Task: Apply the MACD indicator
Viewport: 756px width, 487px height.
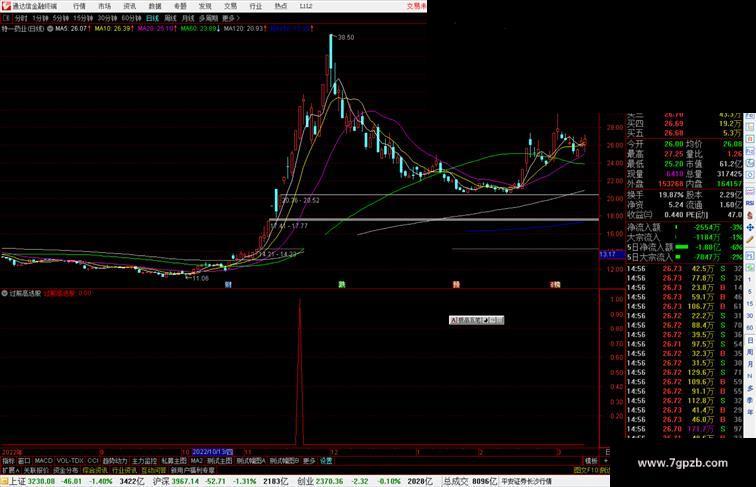Action: pos(43,461)
